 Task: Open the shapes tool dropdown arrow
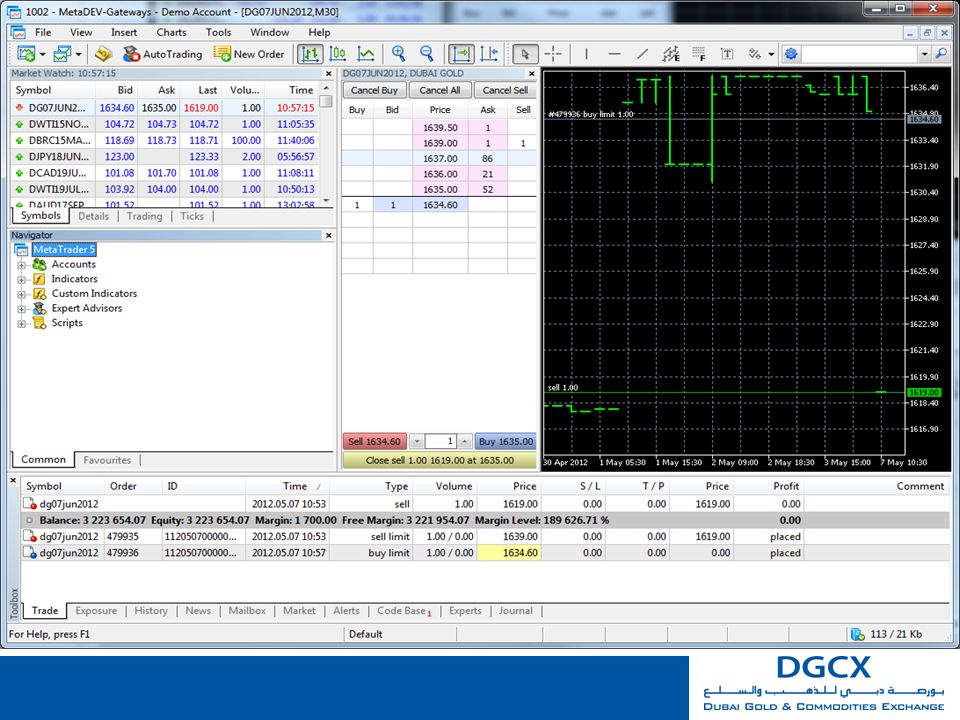point(771,54)
